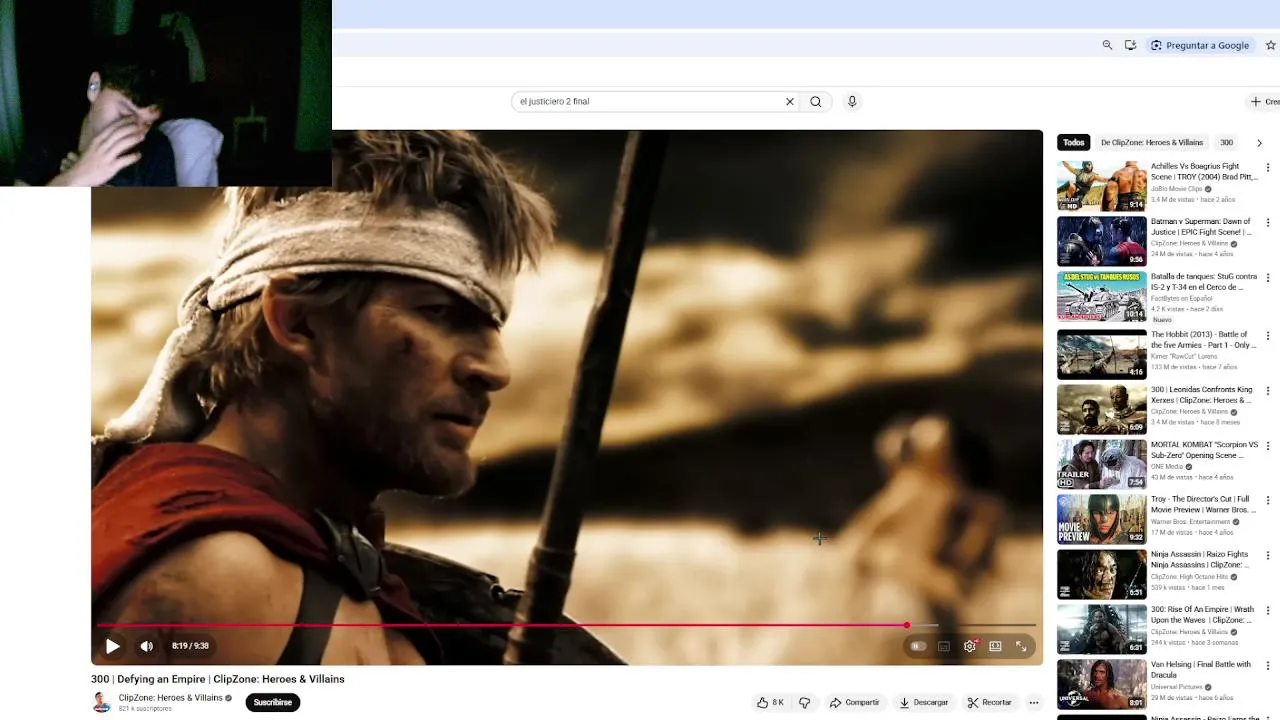Open Achilles Vs Boagrius Fight Scene thumbnail
Viewport: 1280px width, 720px height.
coord(1102,186)
